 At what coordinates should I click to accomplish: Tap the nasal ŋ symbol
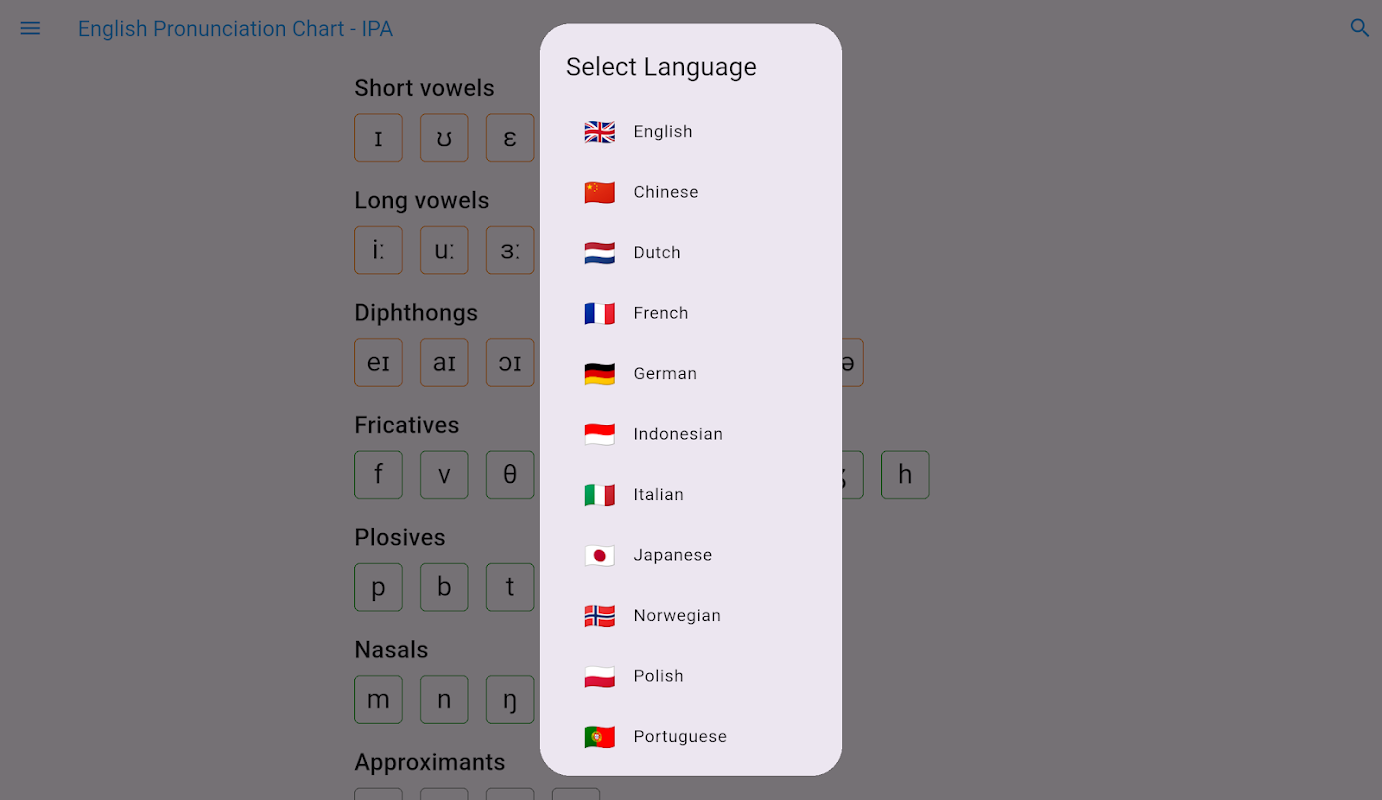point(510,700)
